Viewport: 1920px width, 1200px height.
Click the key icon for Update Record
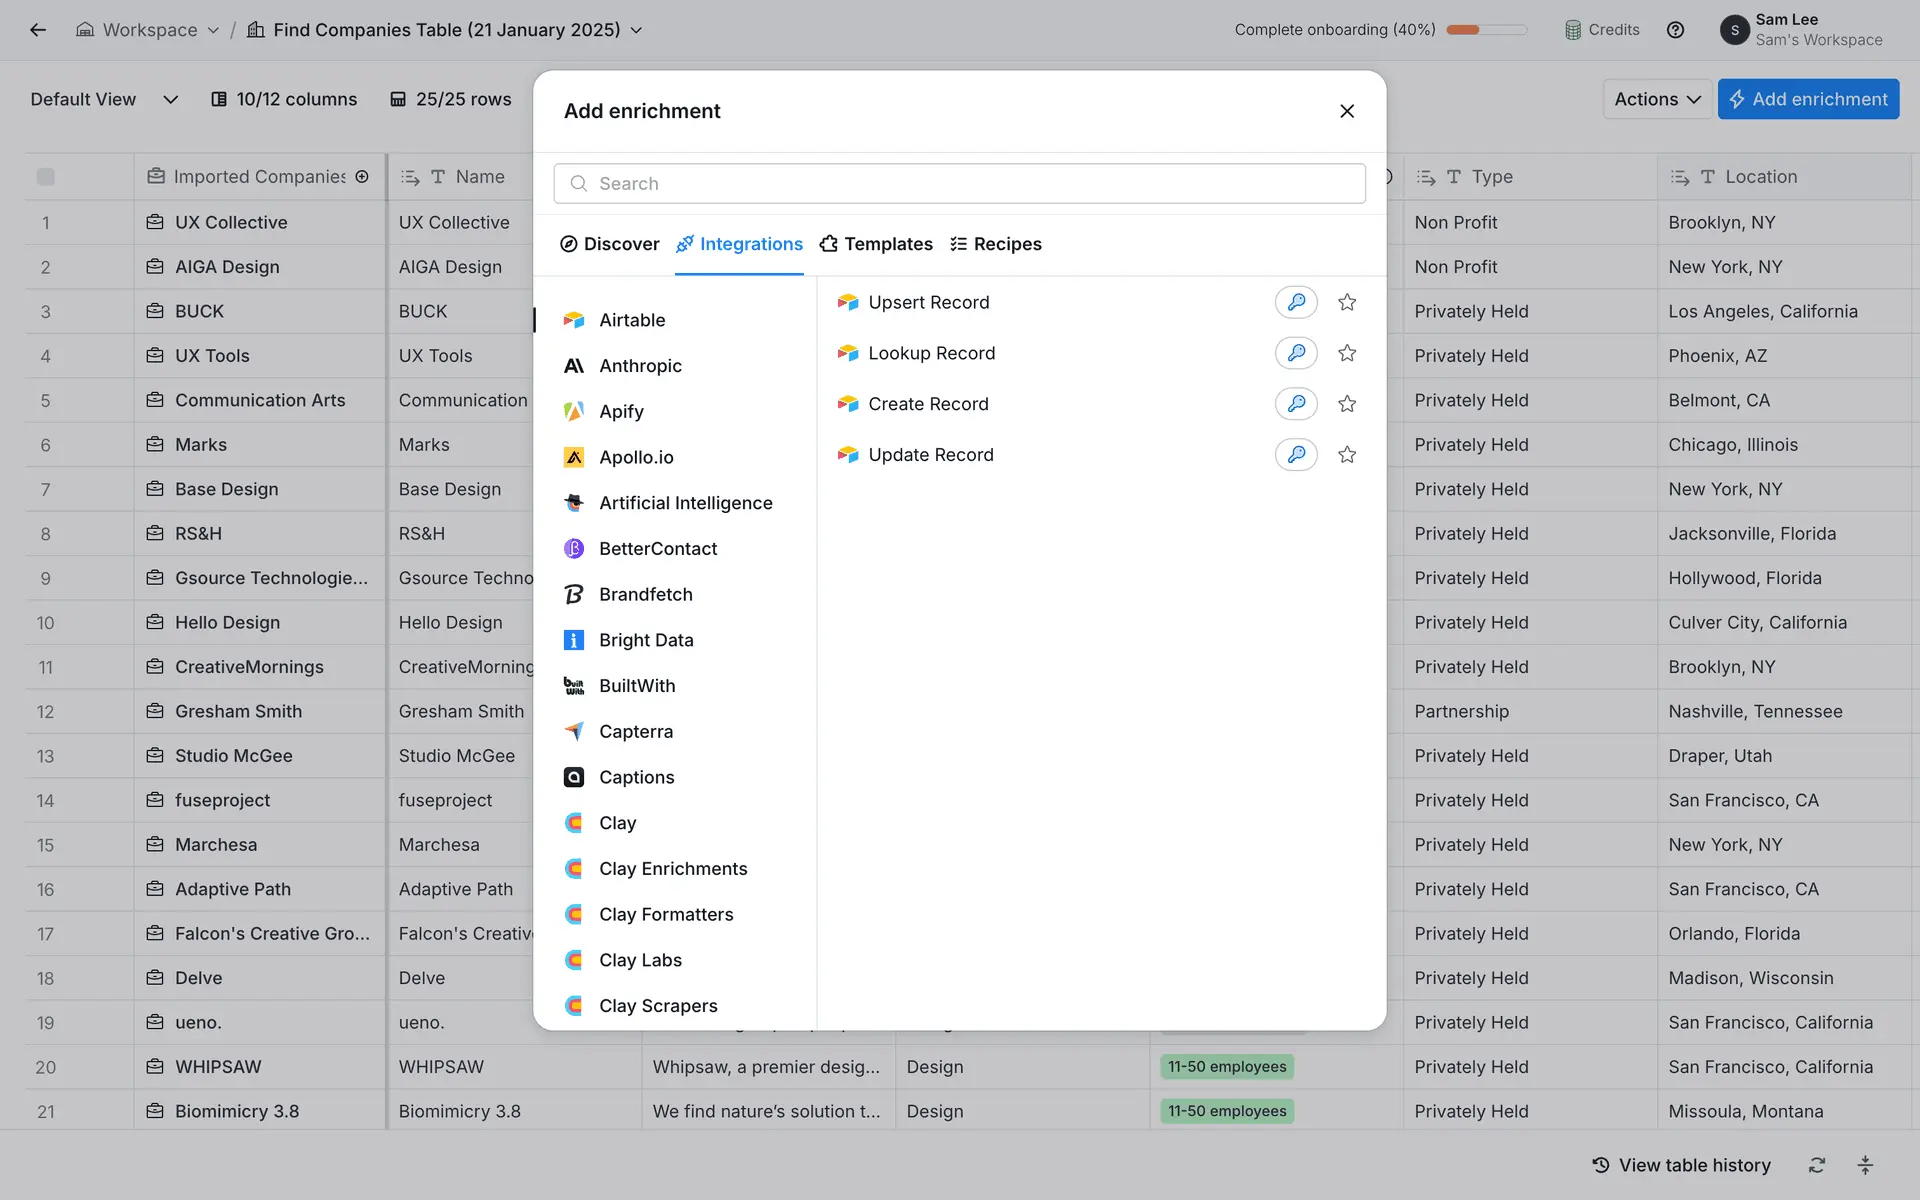[x=1296, y=455]
